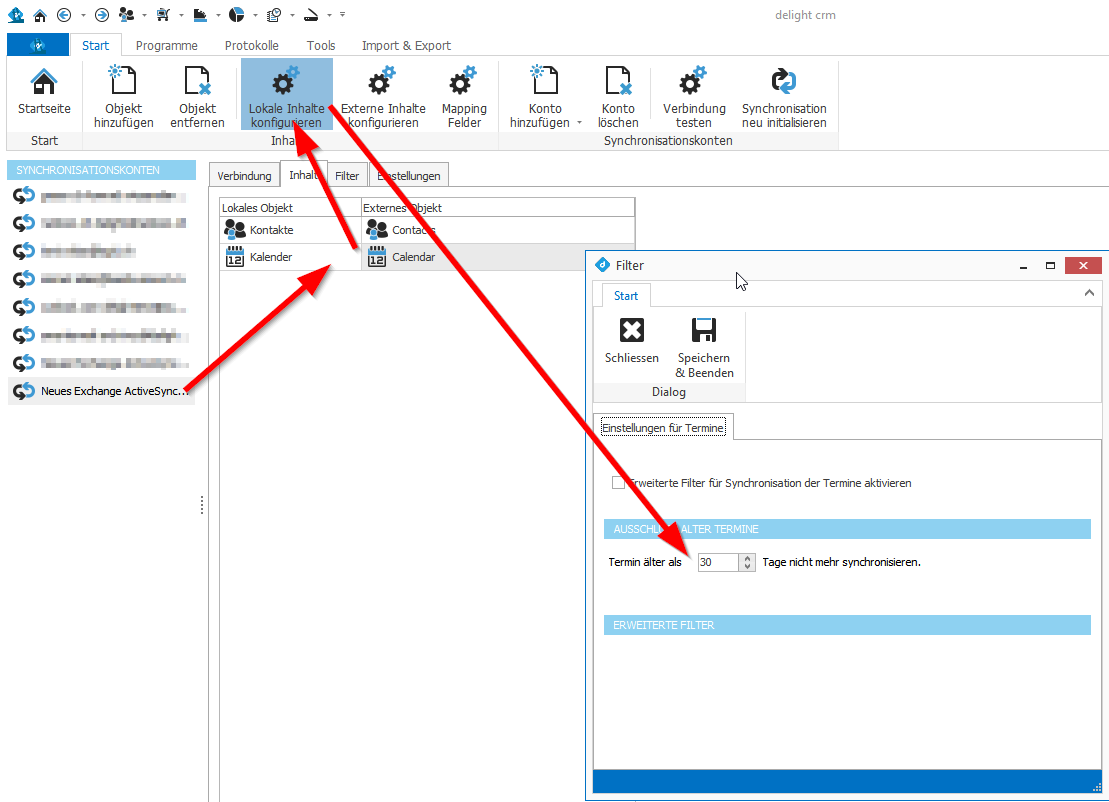Image resolution: width=1109 pixels, height=802 pixels.
Task: Select the Startseite home icon
Action: point(43,85)
